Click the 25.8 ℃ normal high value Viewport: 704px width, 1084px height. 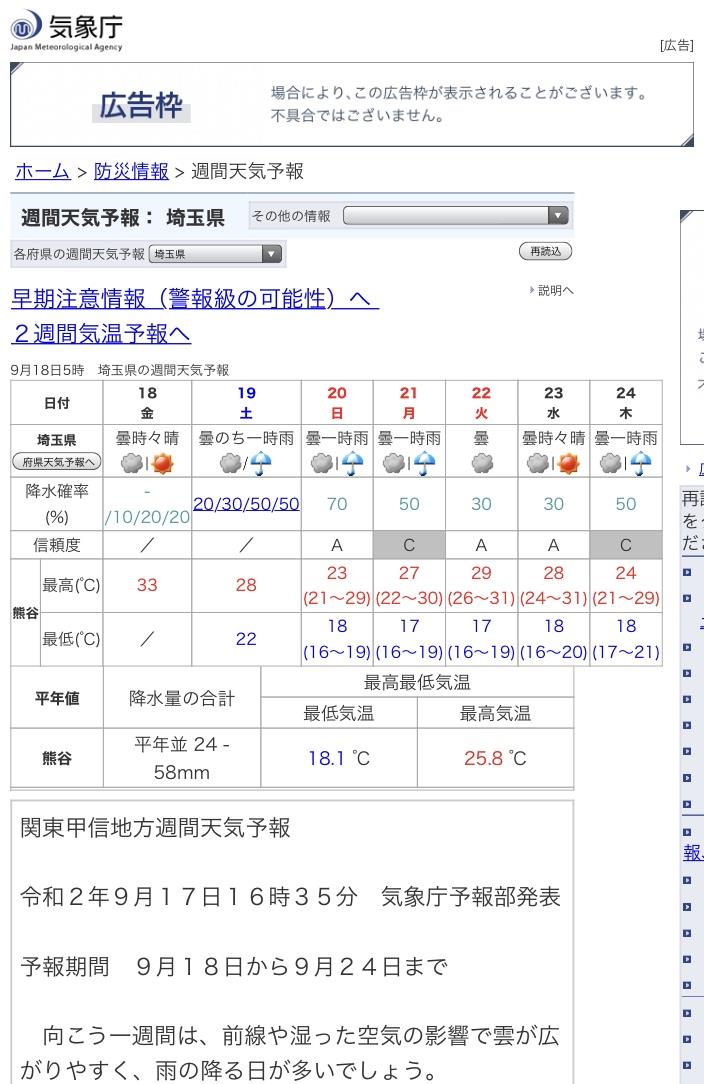[495, 758]
